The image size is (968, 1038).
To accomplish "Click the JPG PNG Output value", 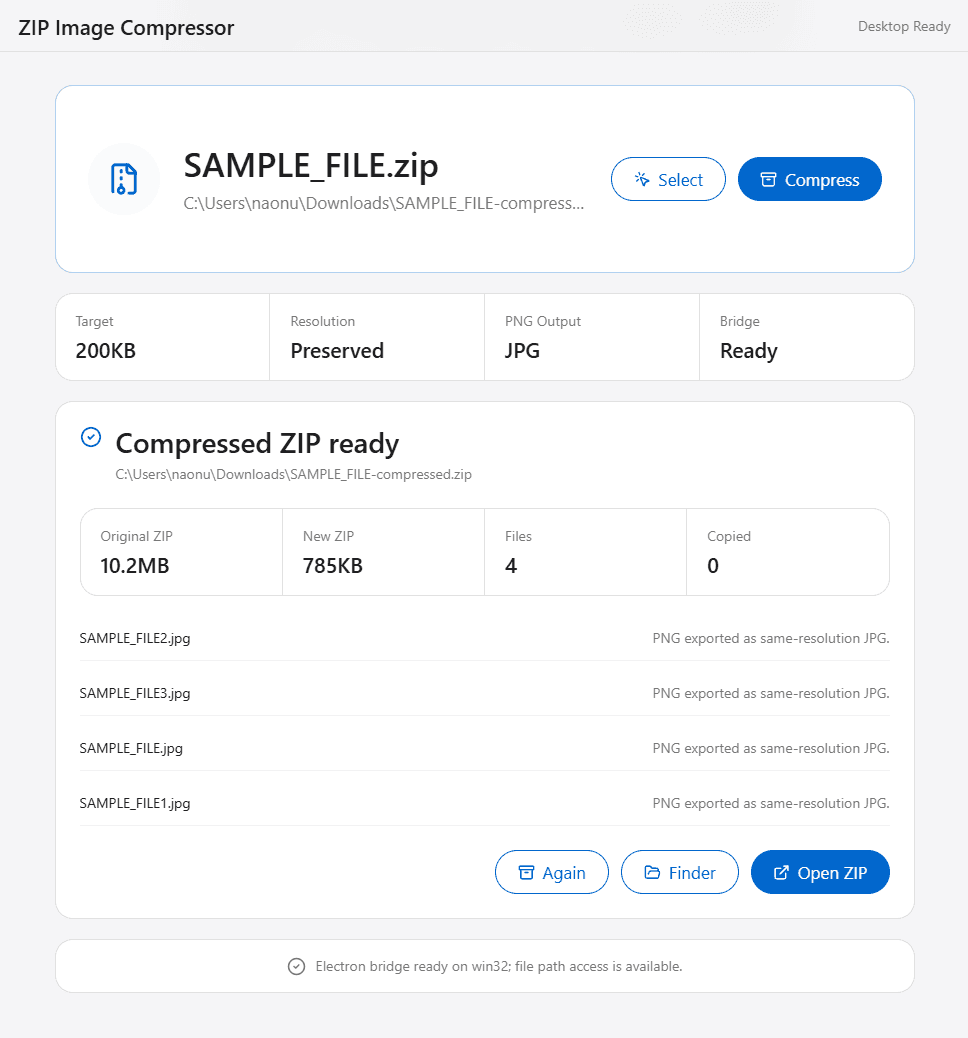I will (522, 350).
